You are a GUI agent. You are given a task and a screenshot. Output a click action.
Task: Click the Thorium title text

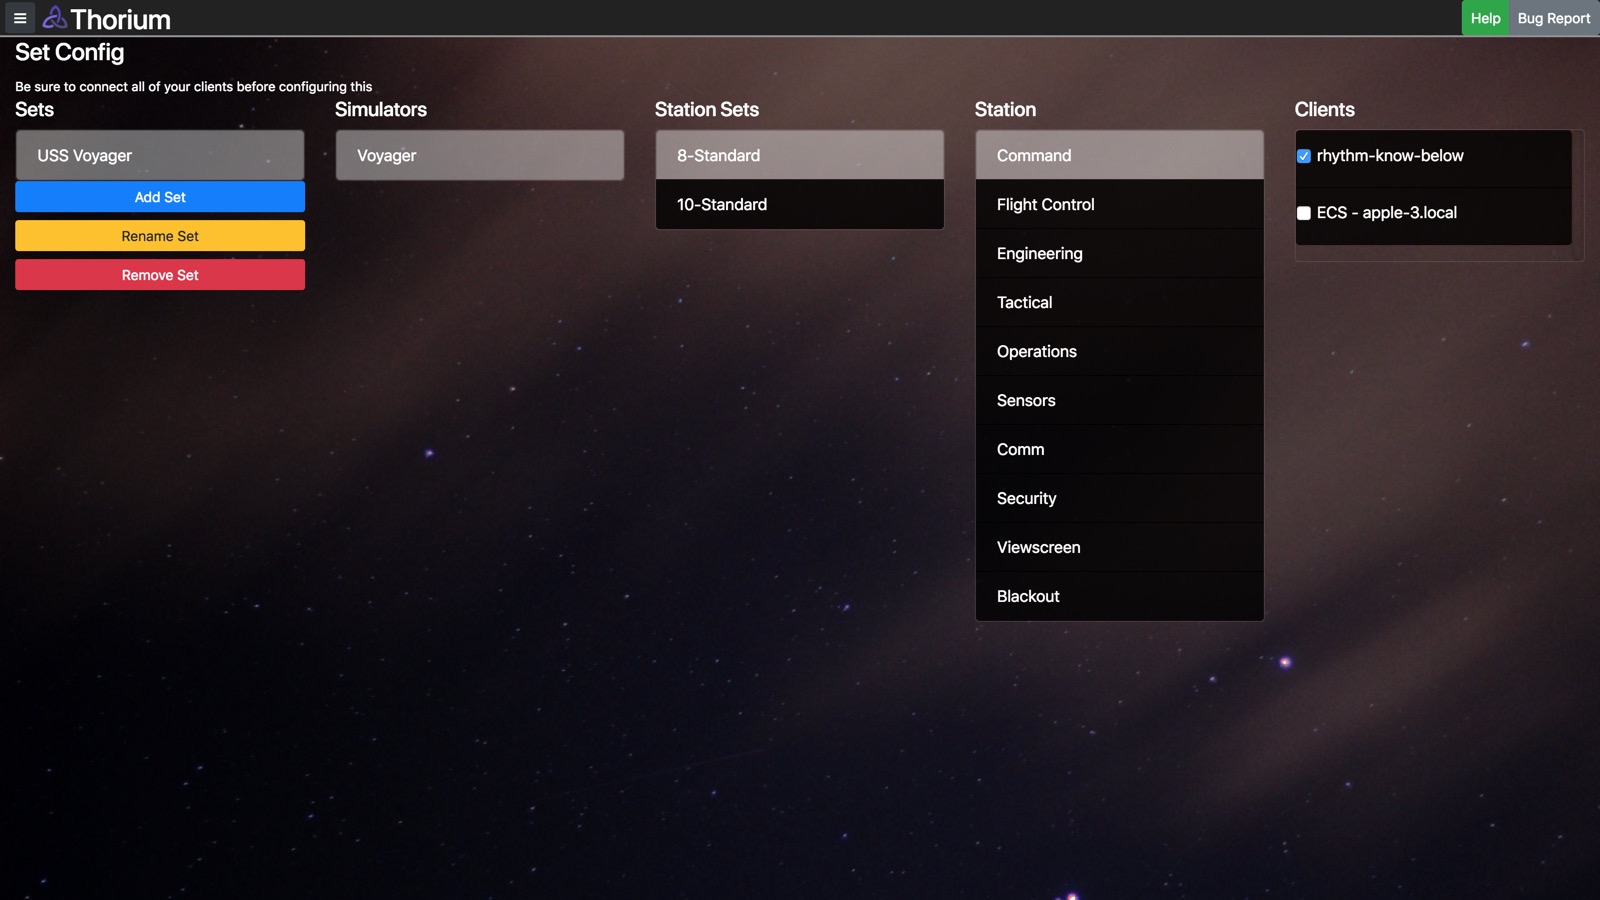120,19
